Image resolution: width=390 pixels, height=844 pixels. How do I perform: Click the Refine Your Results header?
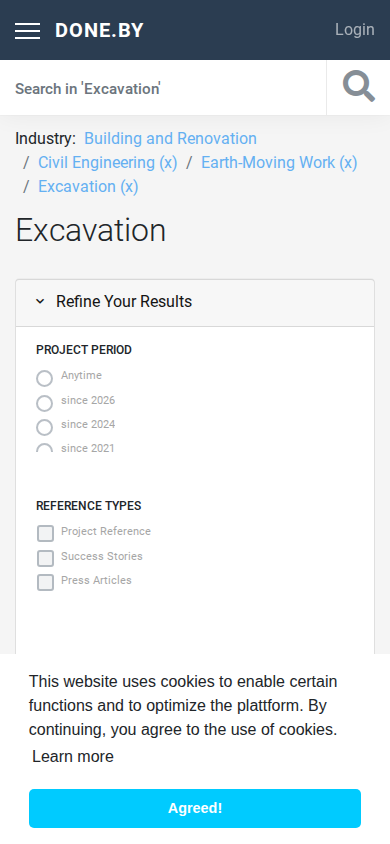(195, 303)
